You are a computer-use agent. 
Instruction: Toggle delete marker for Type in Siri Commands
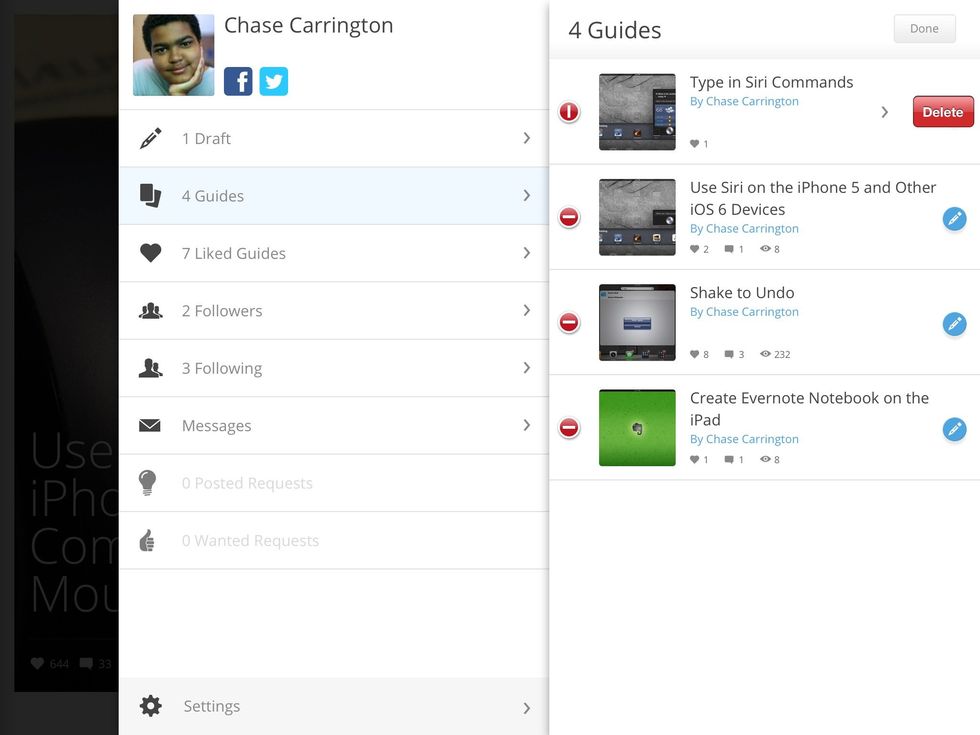coord(569,112)
